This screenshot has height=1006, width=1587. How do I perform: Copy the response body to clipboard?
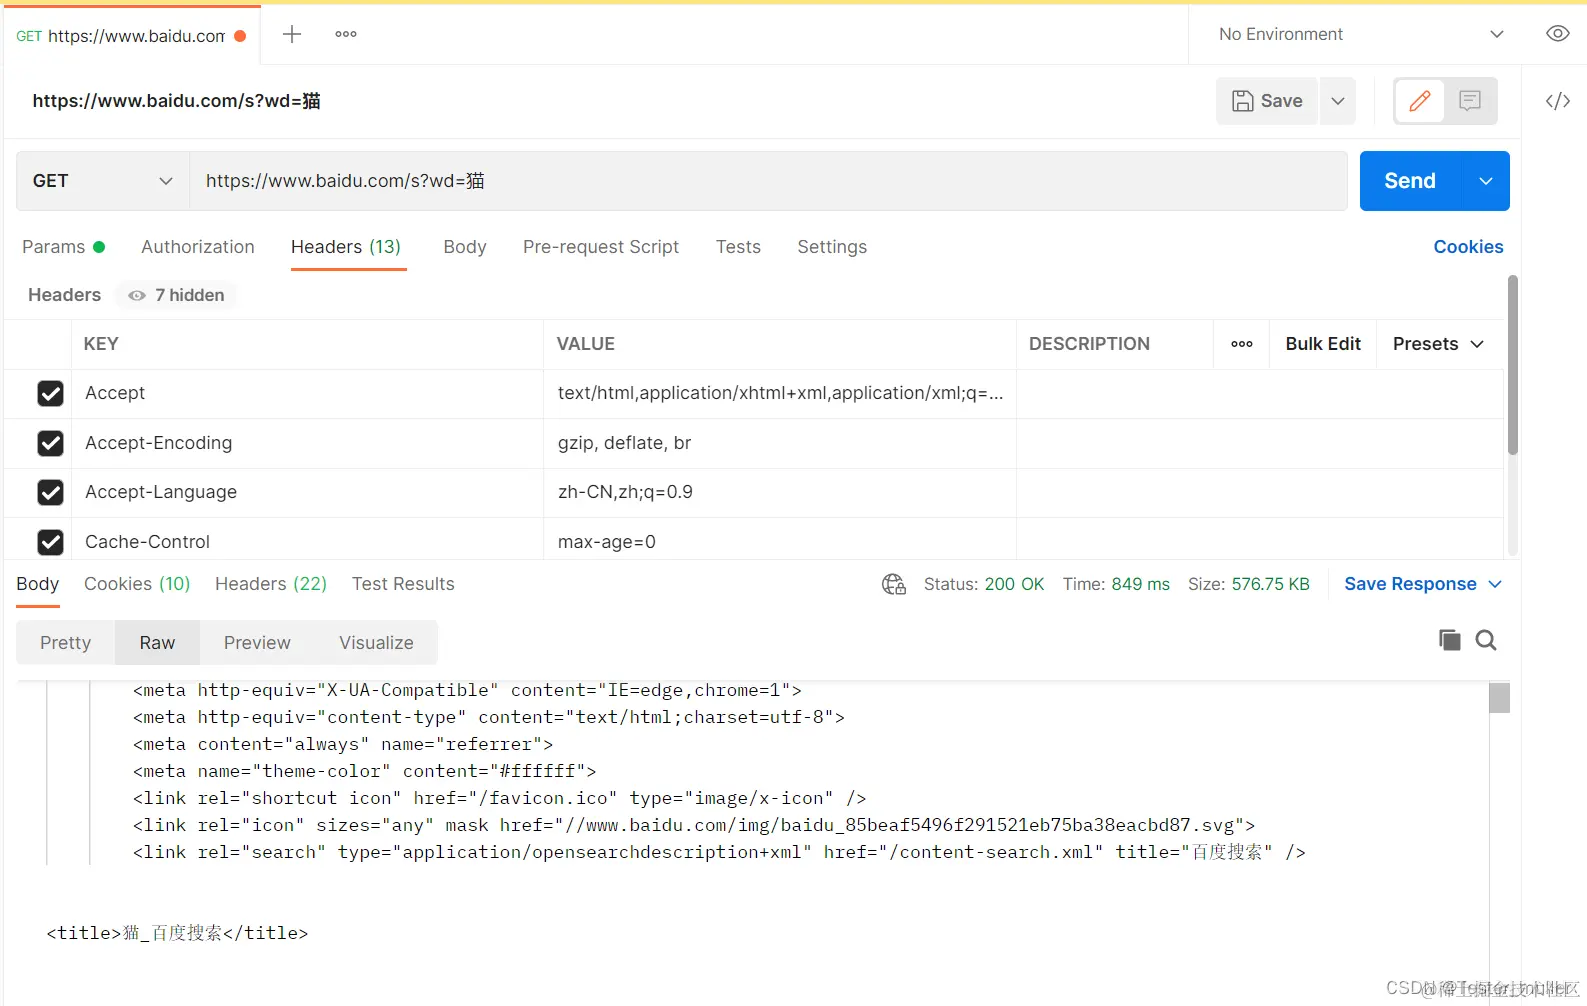[x=1449, y=640]
